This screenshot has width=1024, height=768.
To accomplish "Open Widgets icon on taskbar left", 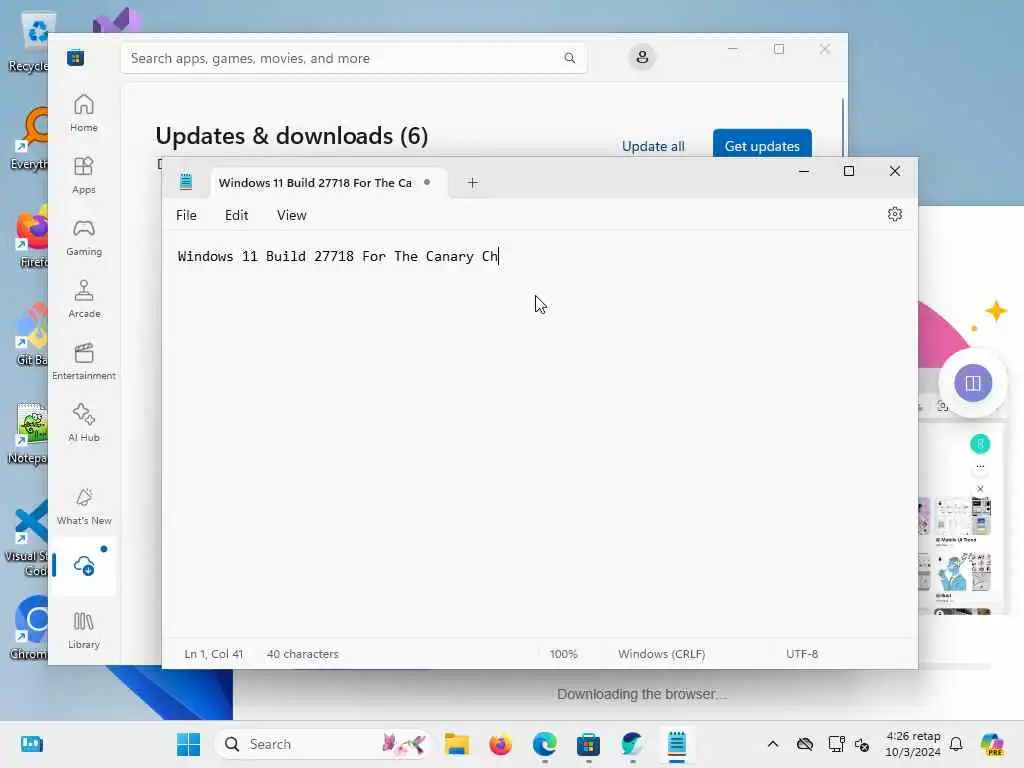I will (x=31, y=744).
